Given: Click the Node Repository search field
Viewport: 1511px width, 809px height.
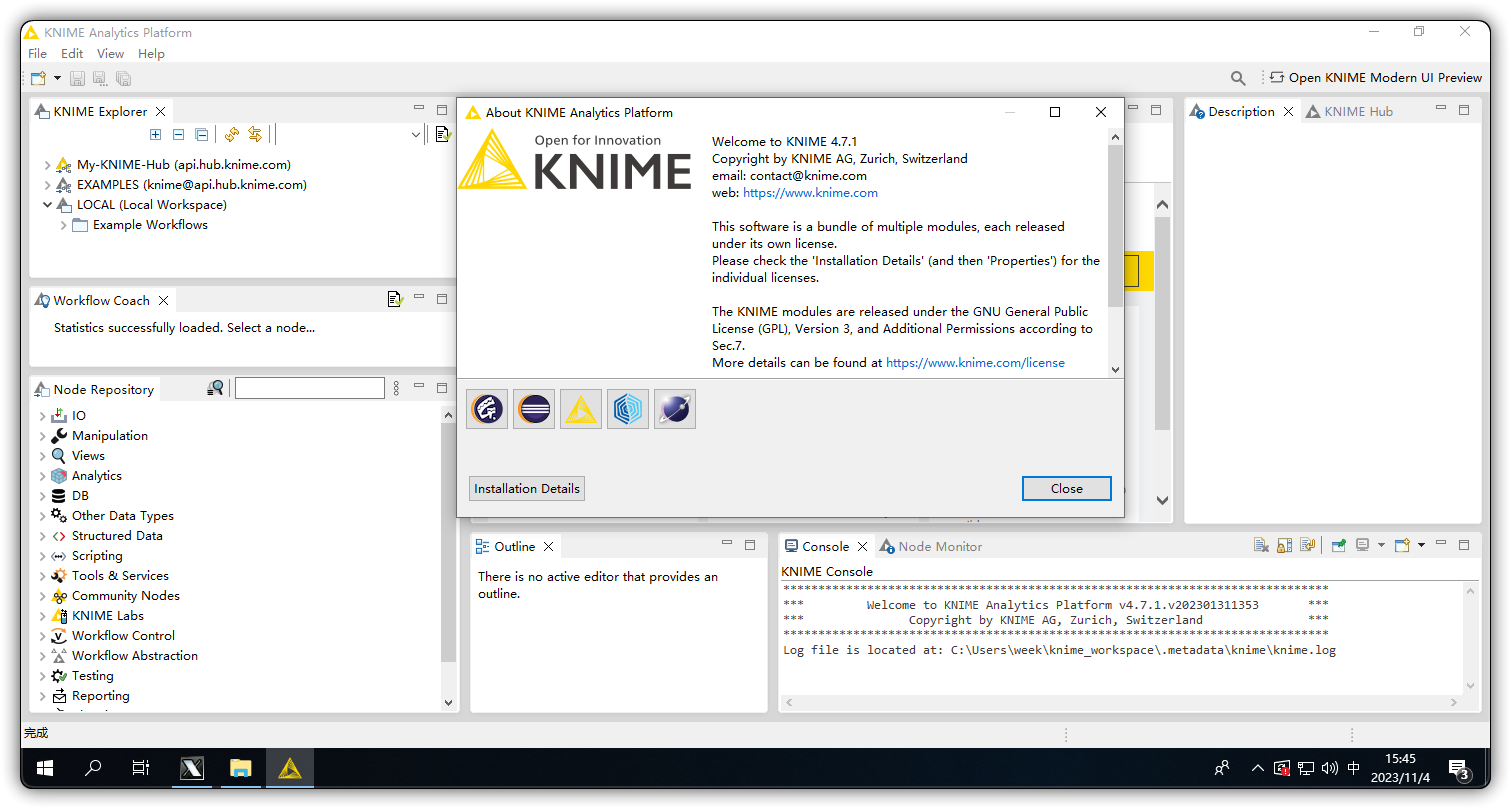Looking at the screenshot, I should pyautogui.click(x=310, y=388).
